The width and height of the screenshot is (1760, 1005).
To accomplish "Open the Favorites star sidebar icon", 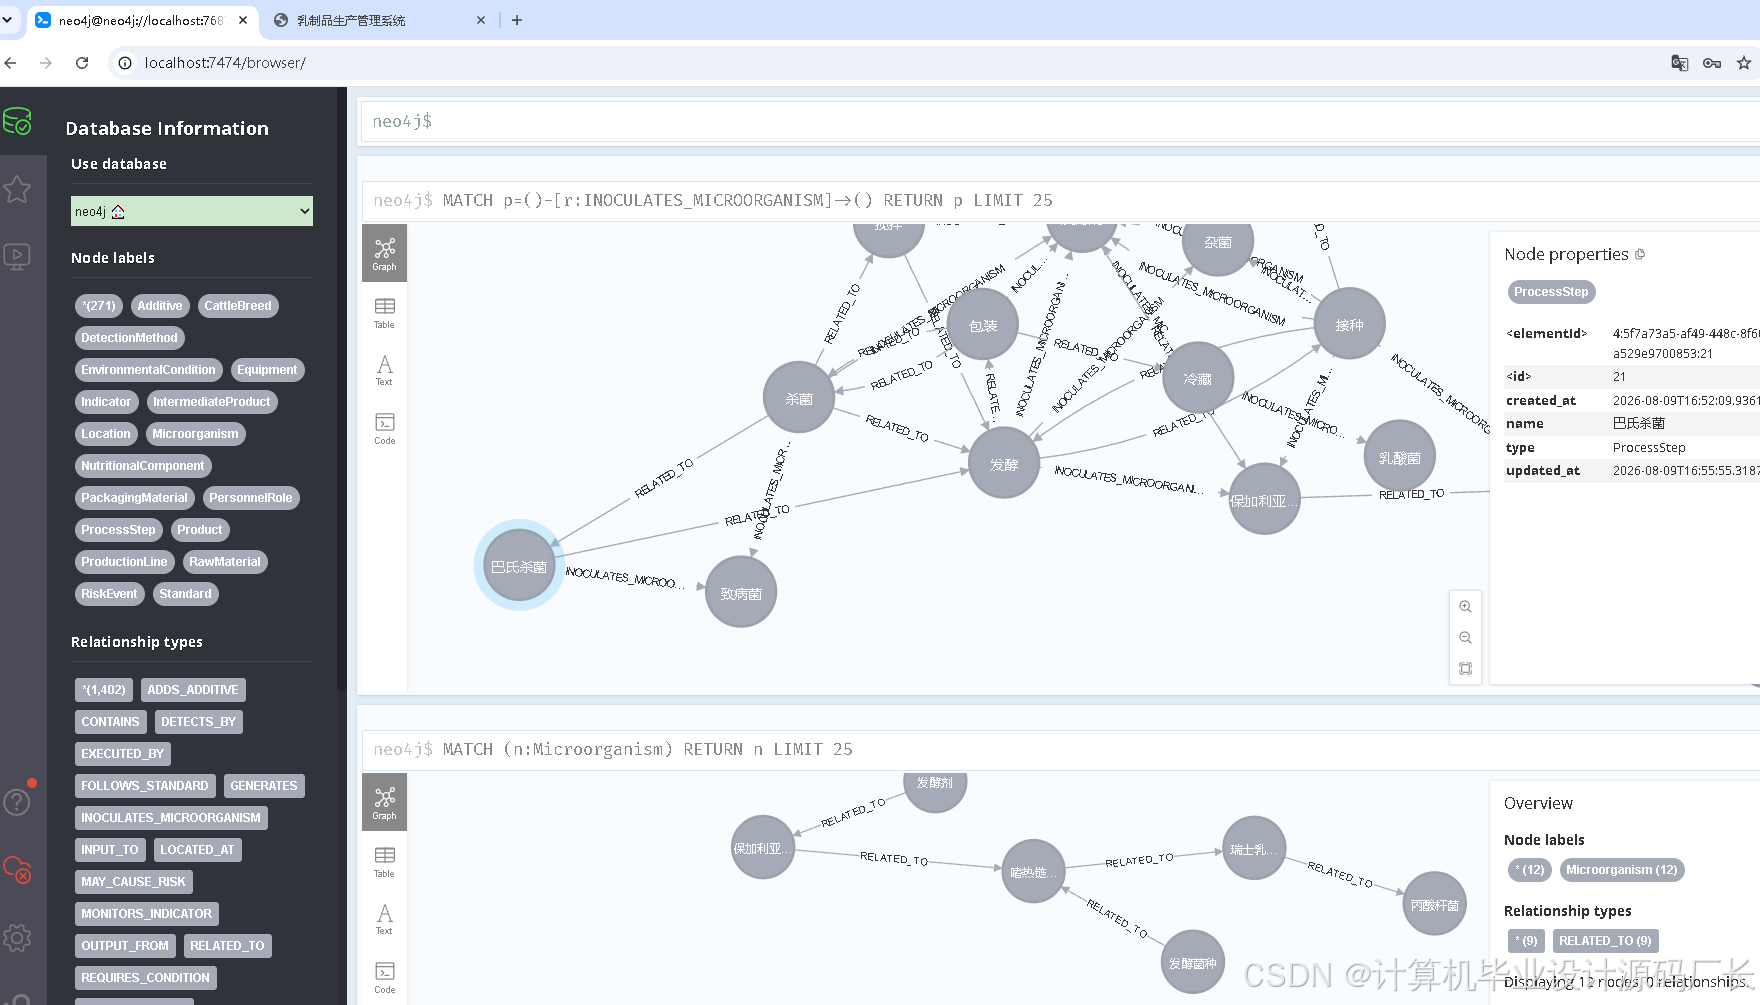I will 17,189.
